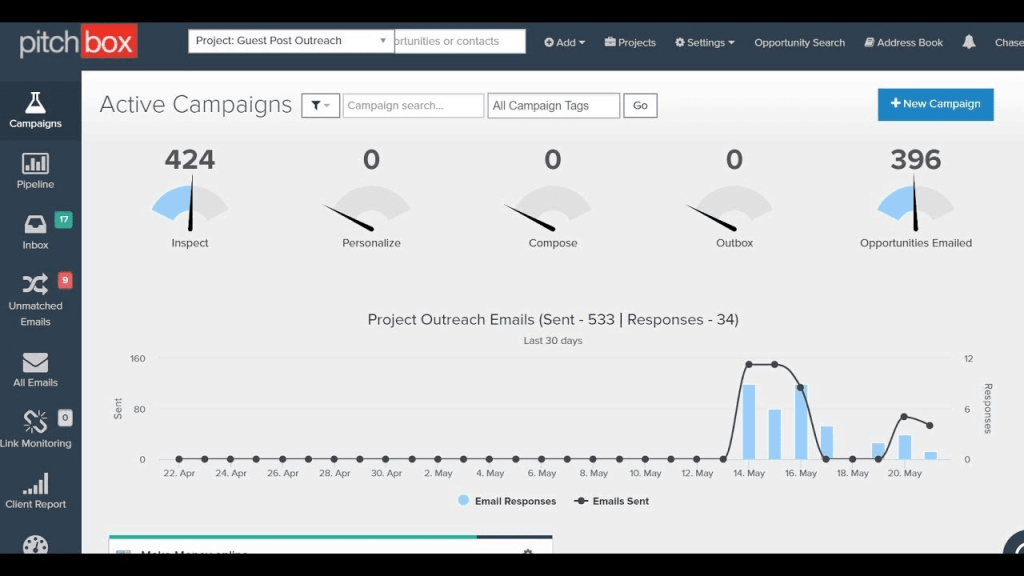Open the Inbox tray icon
1024x576 pixels.
[x=35, y=224]
